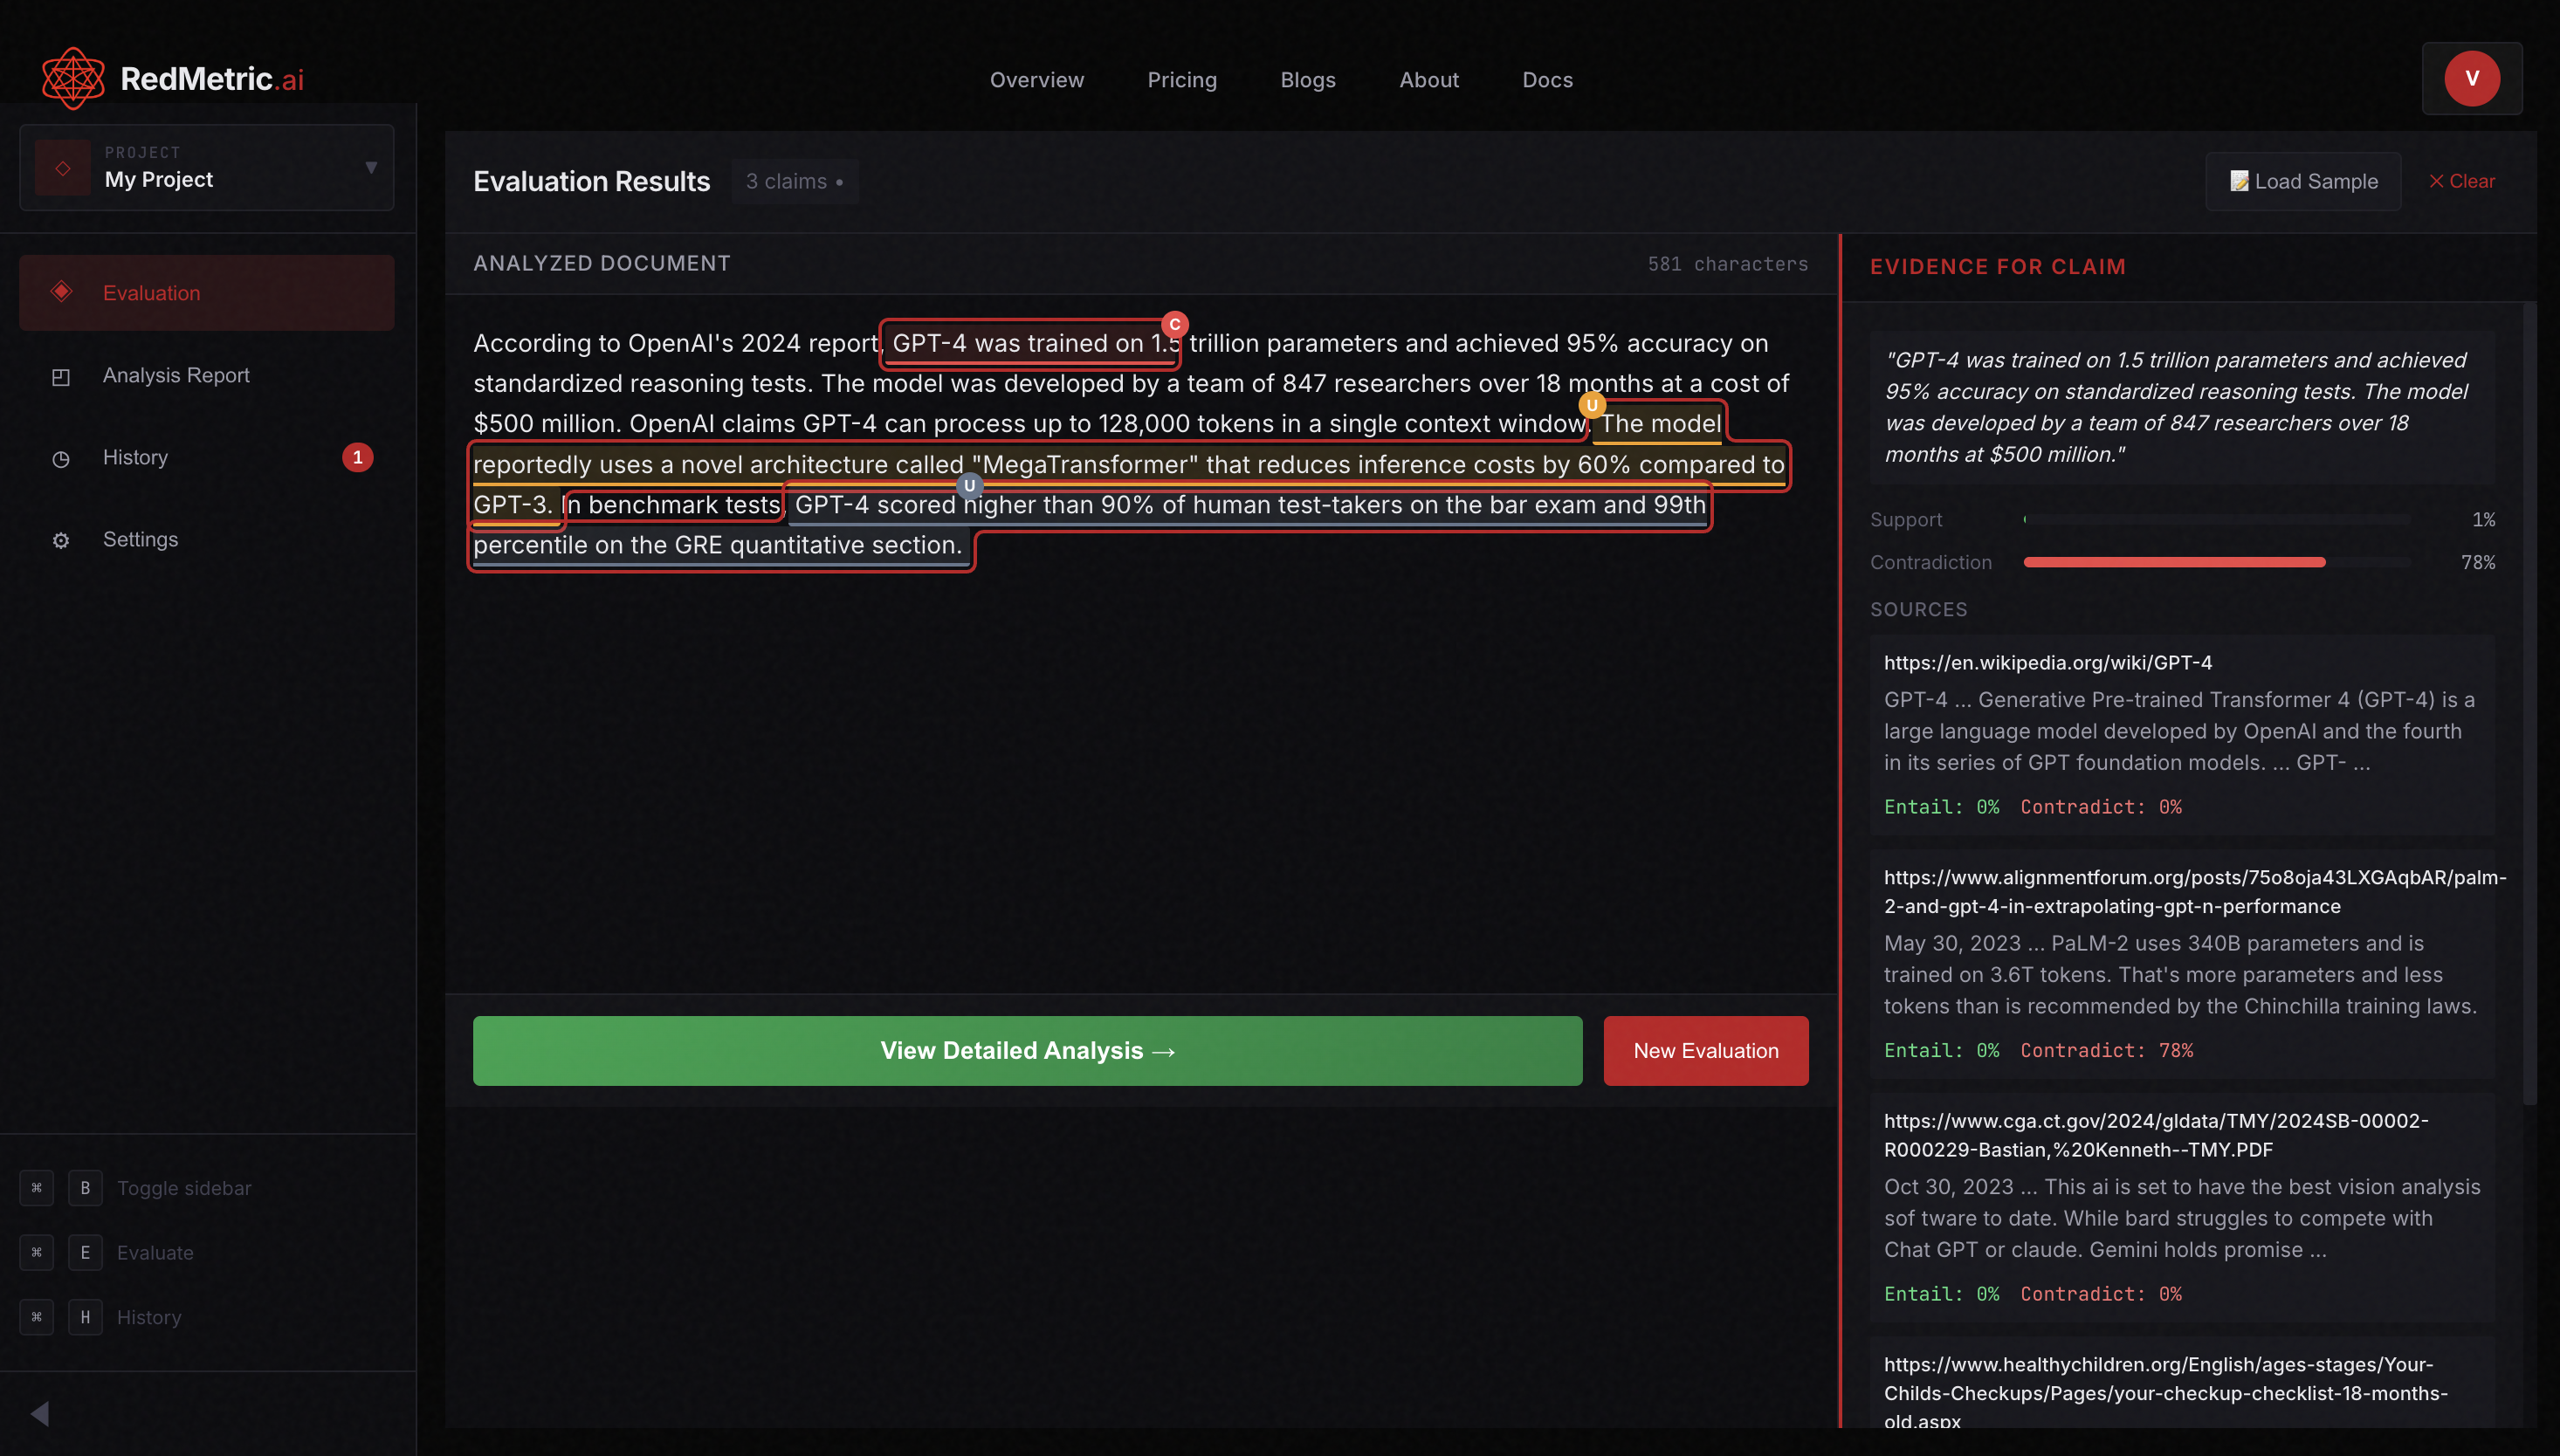2560x1456 pixels.
Task: Click View Detailed Analysis
Action: pyautogui.click(x=1027, y=1050)
